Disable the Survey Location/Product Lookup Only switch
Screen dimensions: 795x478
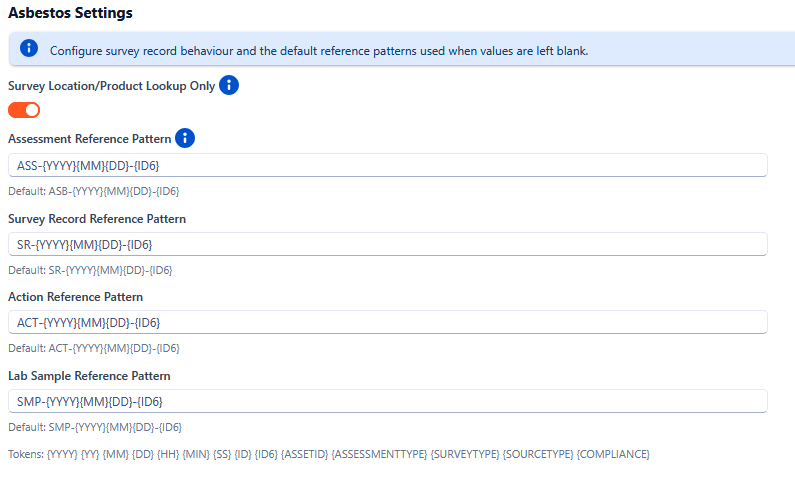[x=24, y=110]
